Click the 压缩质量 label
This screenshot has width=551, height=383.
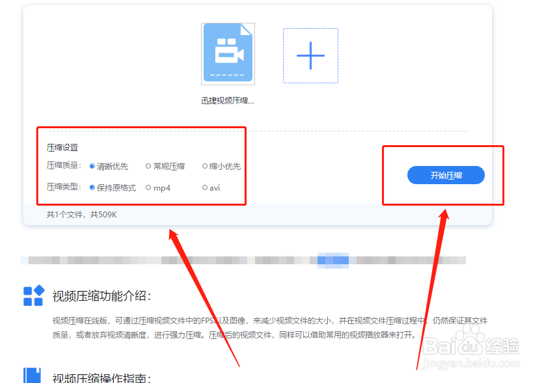(x=64, y=165)
